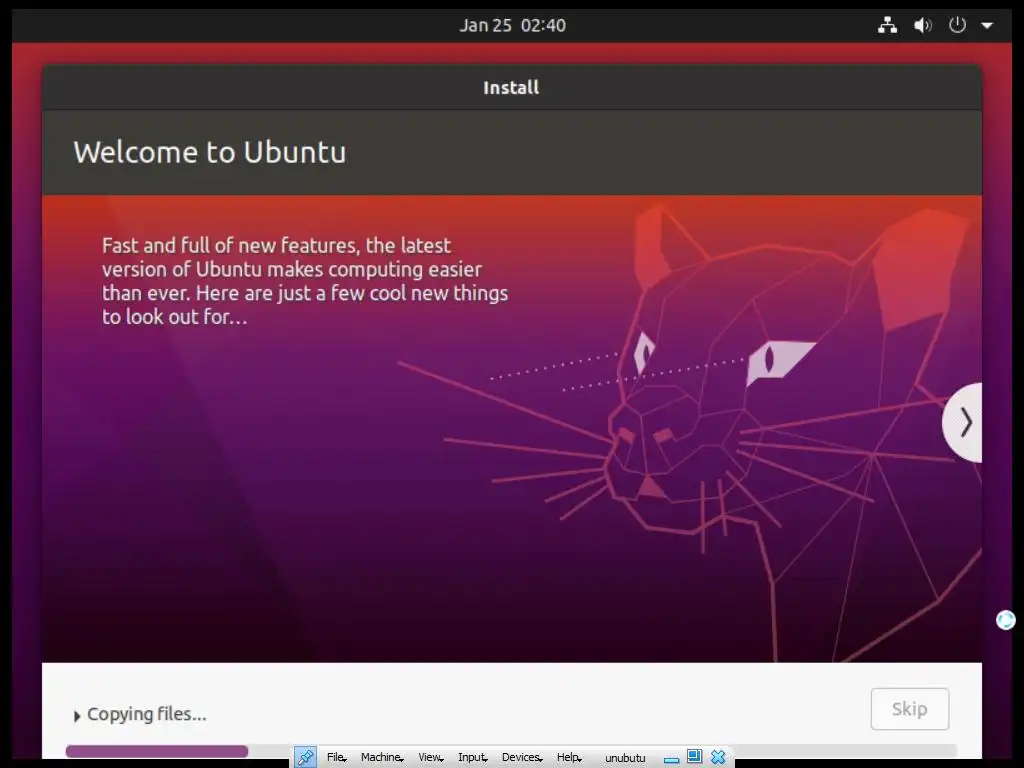
Task: Minimize the VM with the mini-toolbar icon
Action: [671, 759]
